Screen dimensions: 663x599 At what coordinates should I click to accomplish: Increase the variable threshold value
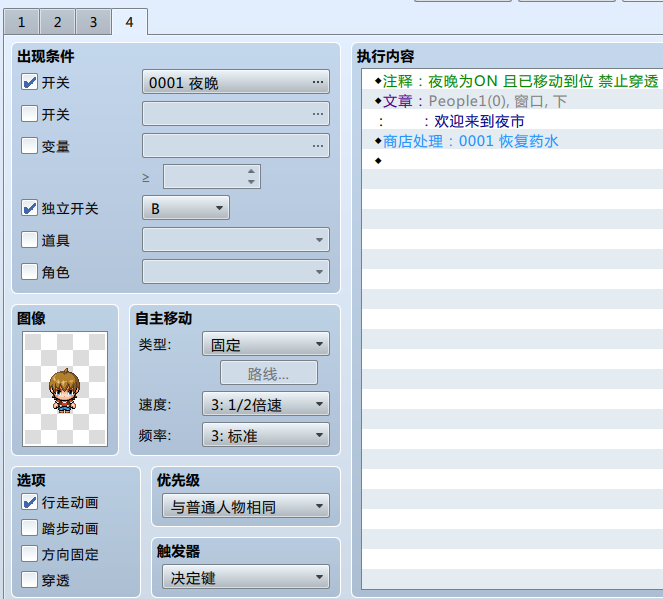coord(251,171)
